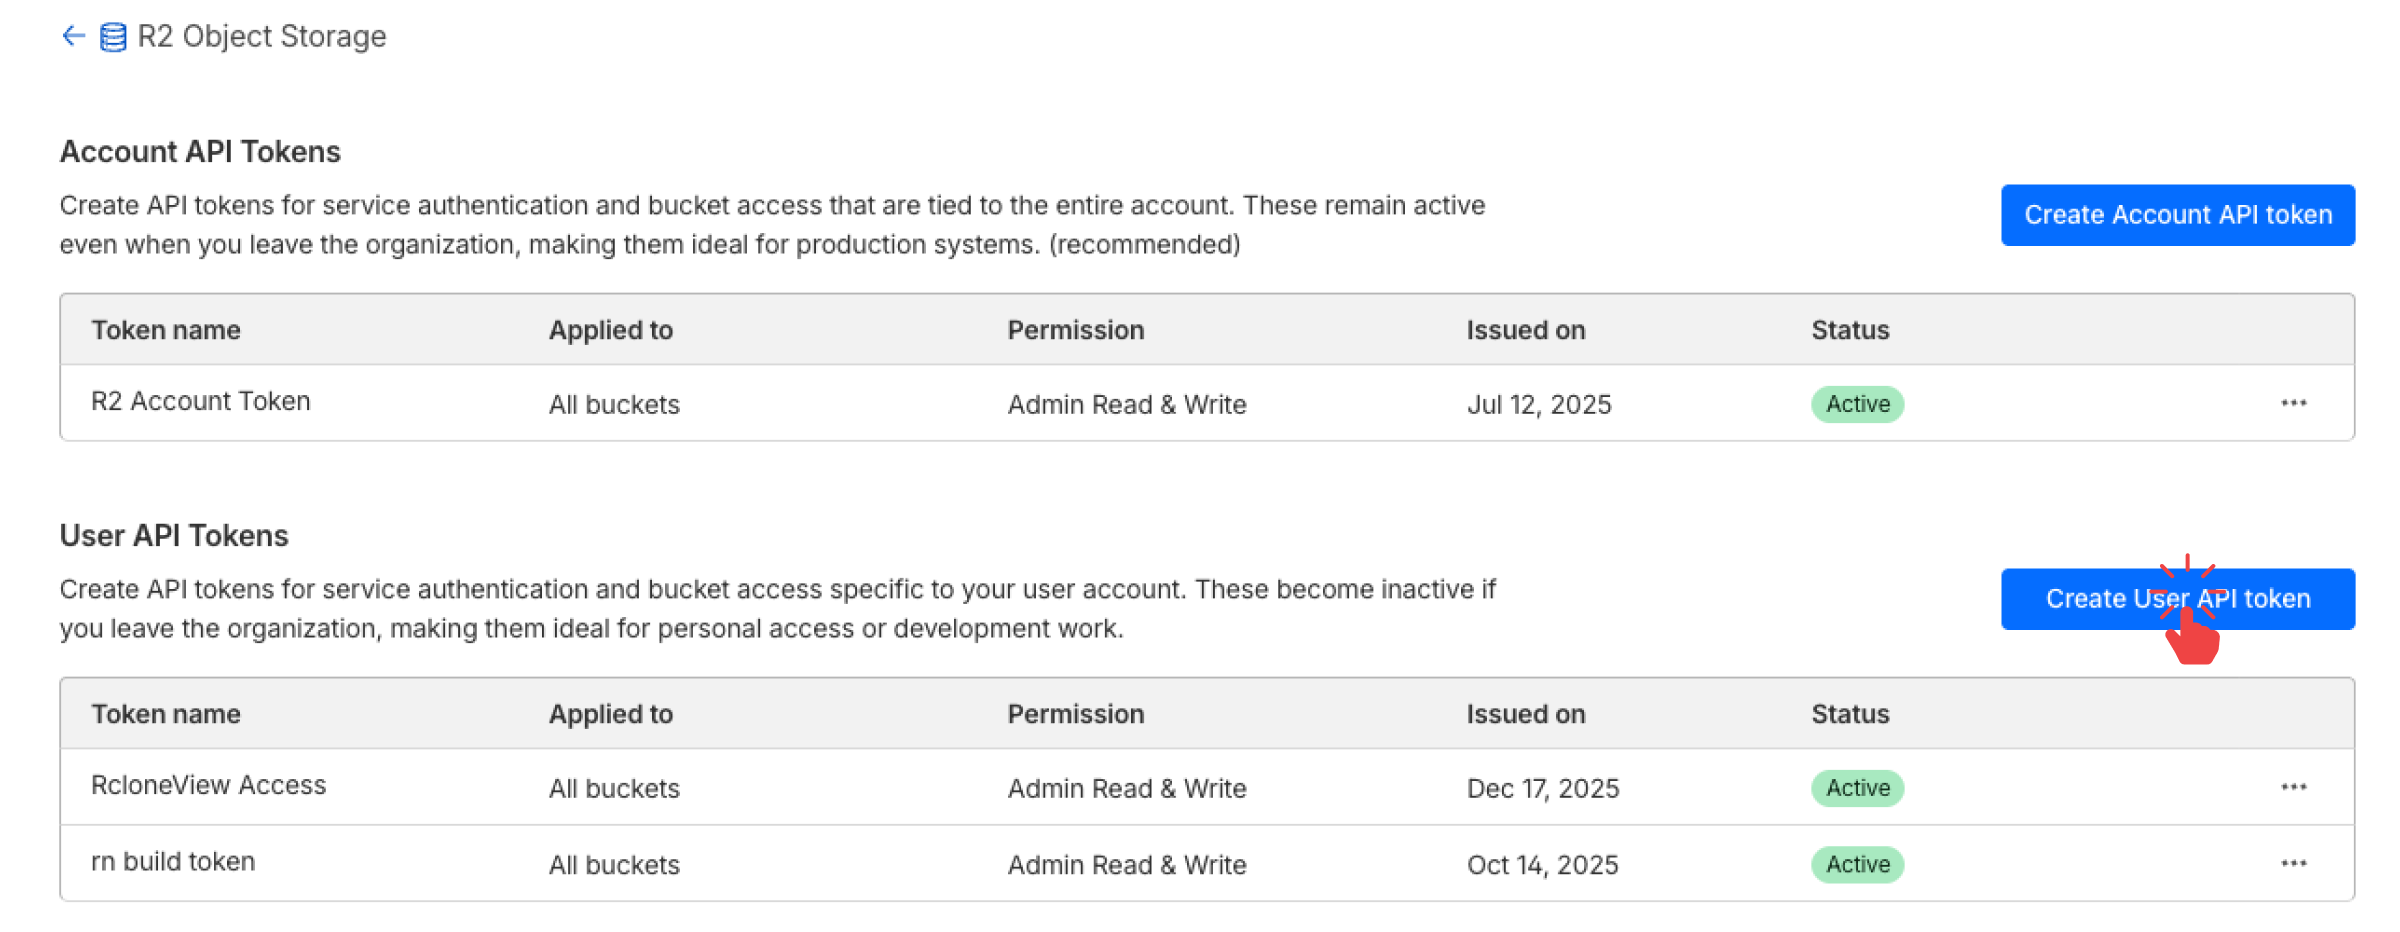This screenshot has width=2400, height=932.
Task: Click the Active badge on RcloneView Access row
Action: click(1856, 787)
